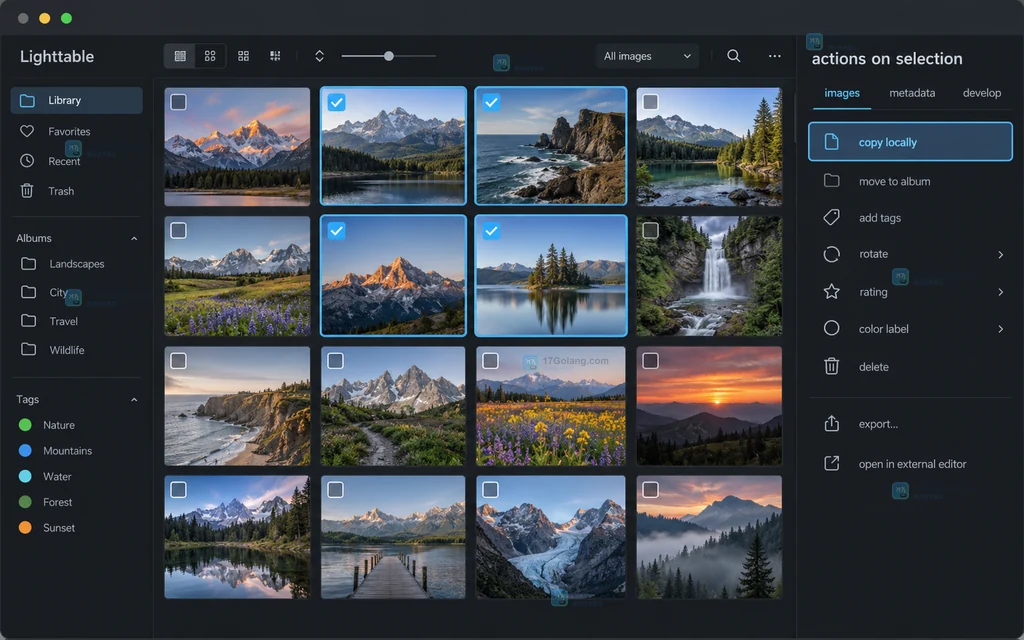Click open in external editor label
Image resolution: width=1024 pixels, height=640 pixels.
pos(912,464)
